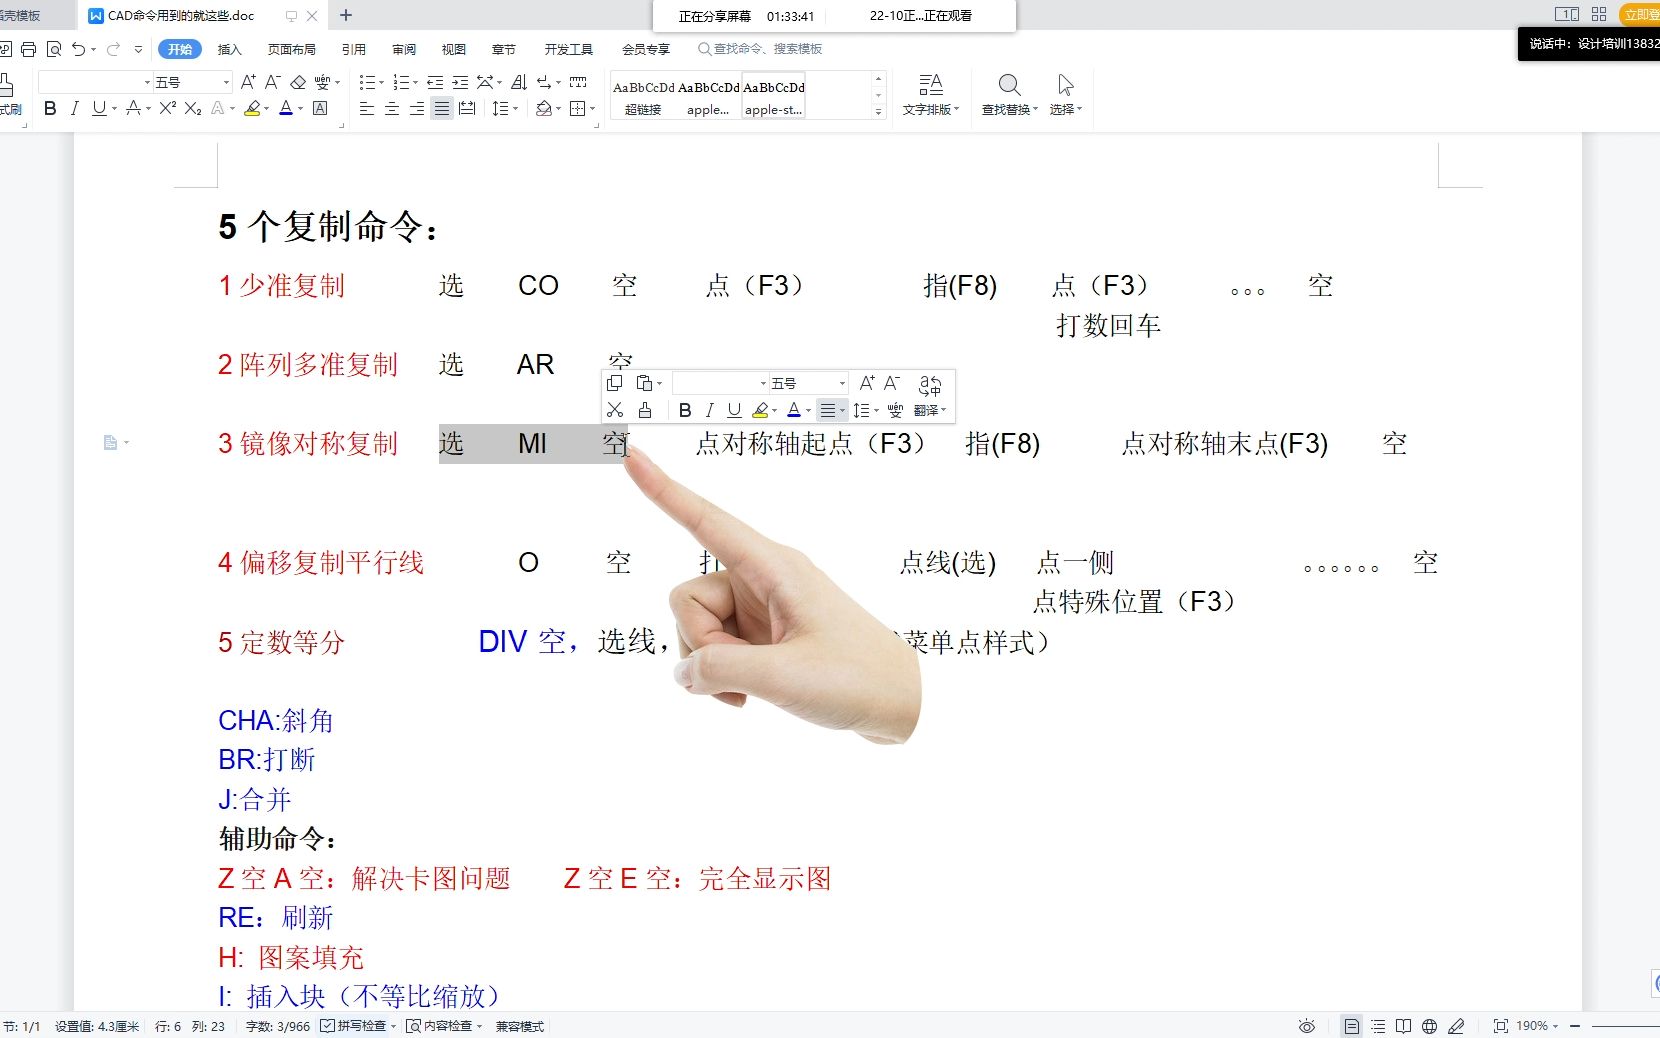This screenshot has width=1660, height=1038.
Task: Apply text highlight color on the ribbon
Action: (251, 108)
